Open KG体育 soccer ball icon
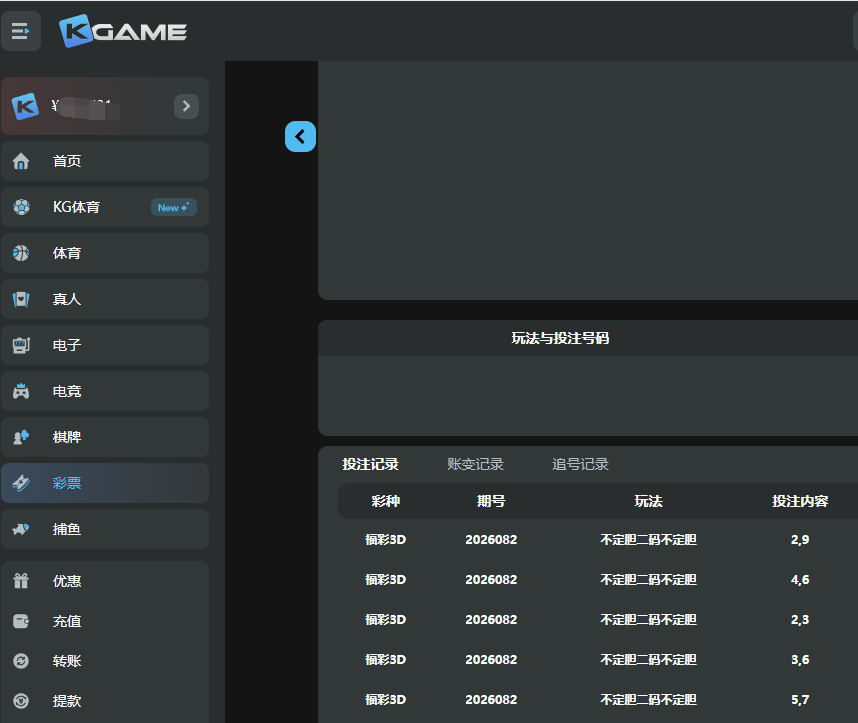Screen dimensions: 858x723 tap(21, 207)
